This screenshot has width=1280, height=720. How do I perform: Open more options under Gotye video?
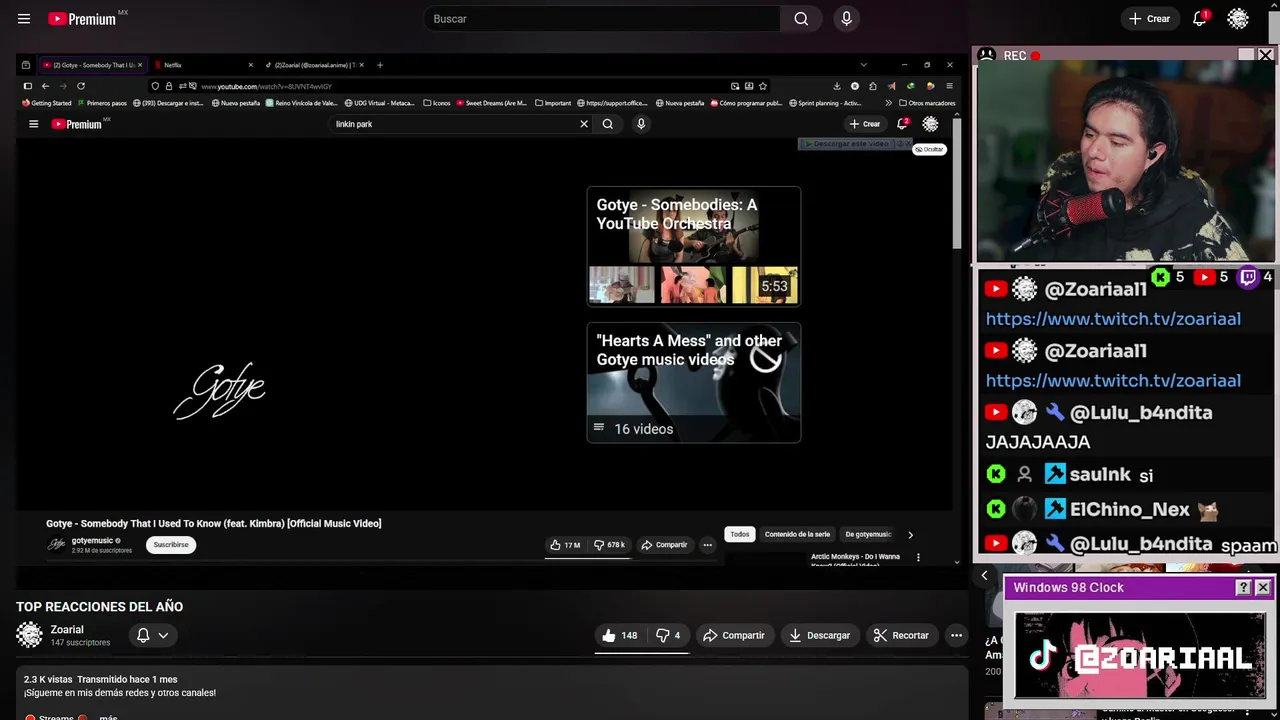coord(707,545)
